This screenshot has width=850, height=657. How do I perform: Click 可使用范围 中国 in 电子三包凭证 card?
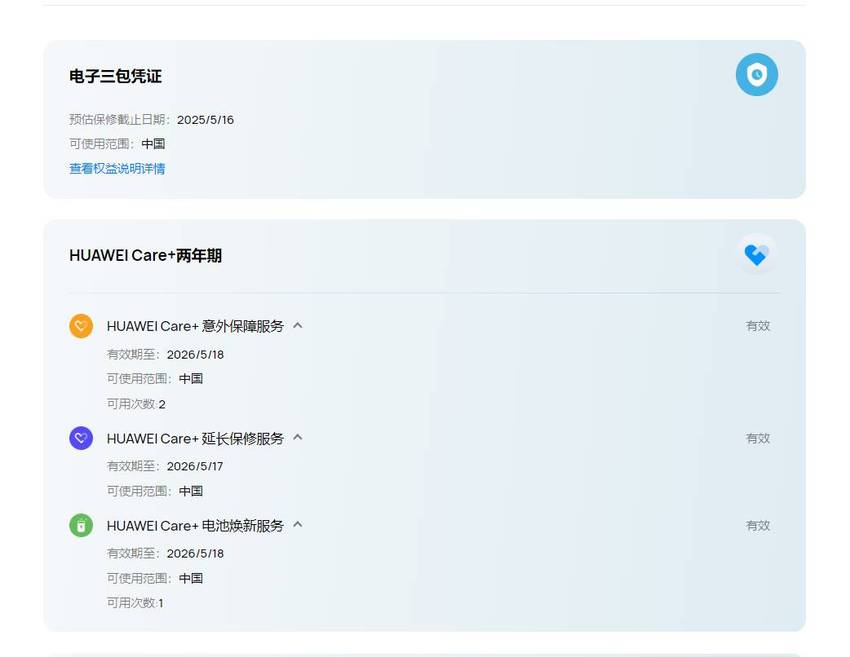117,144
